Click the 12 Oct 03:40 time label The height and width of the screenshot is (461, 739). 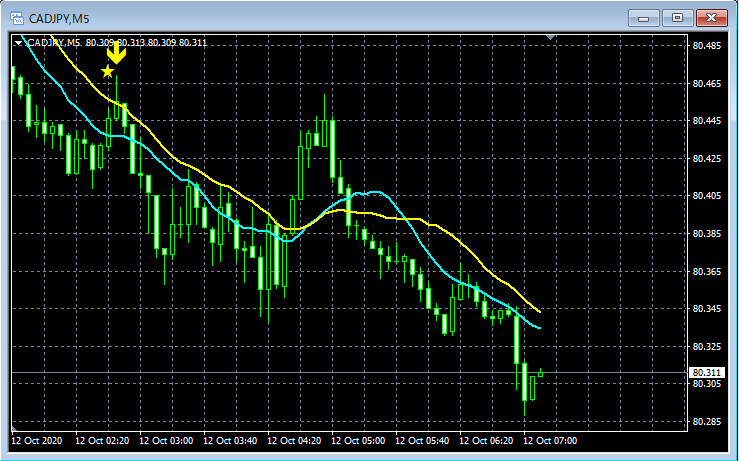(x=230, y=441)
